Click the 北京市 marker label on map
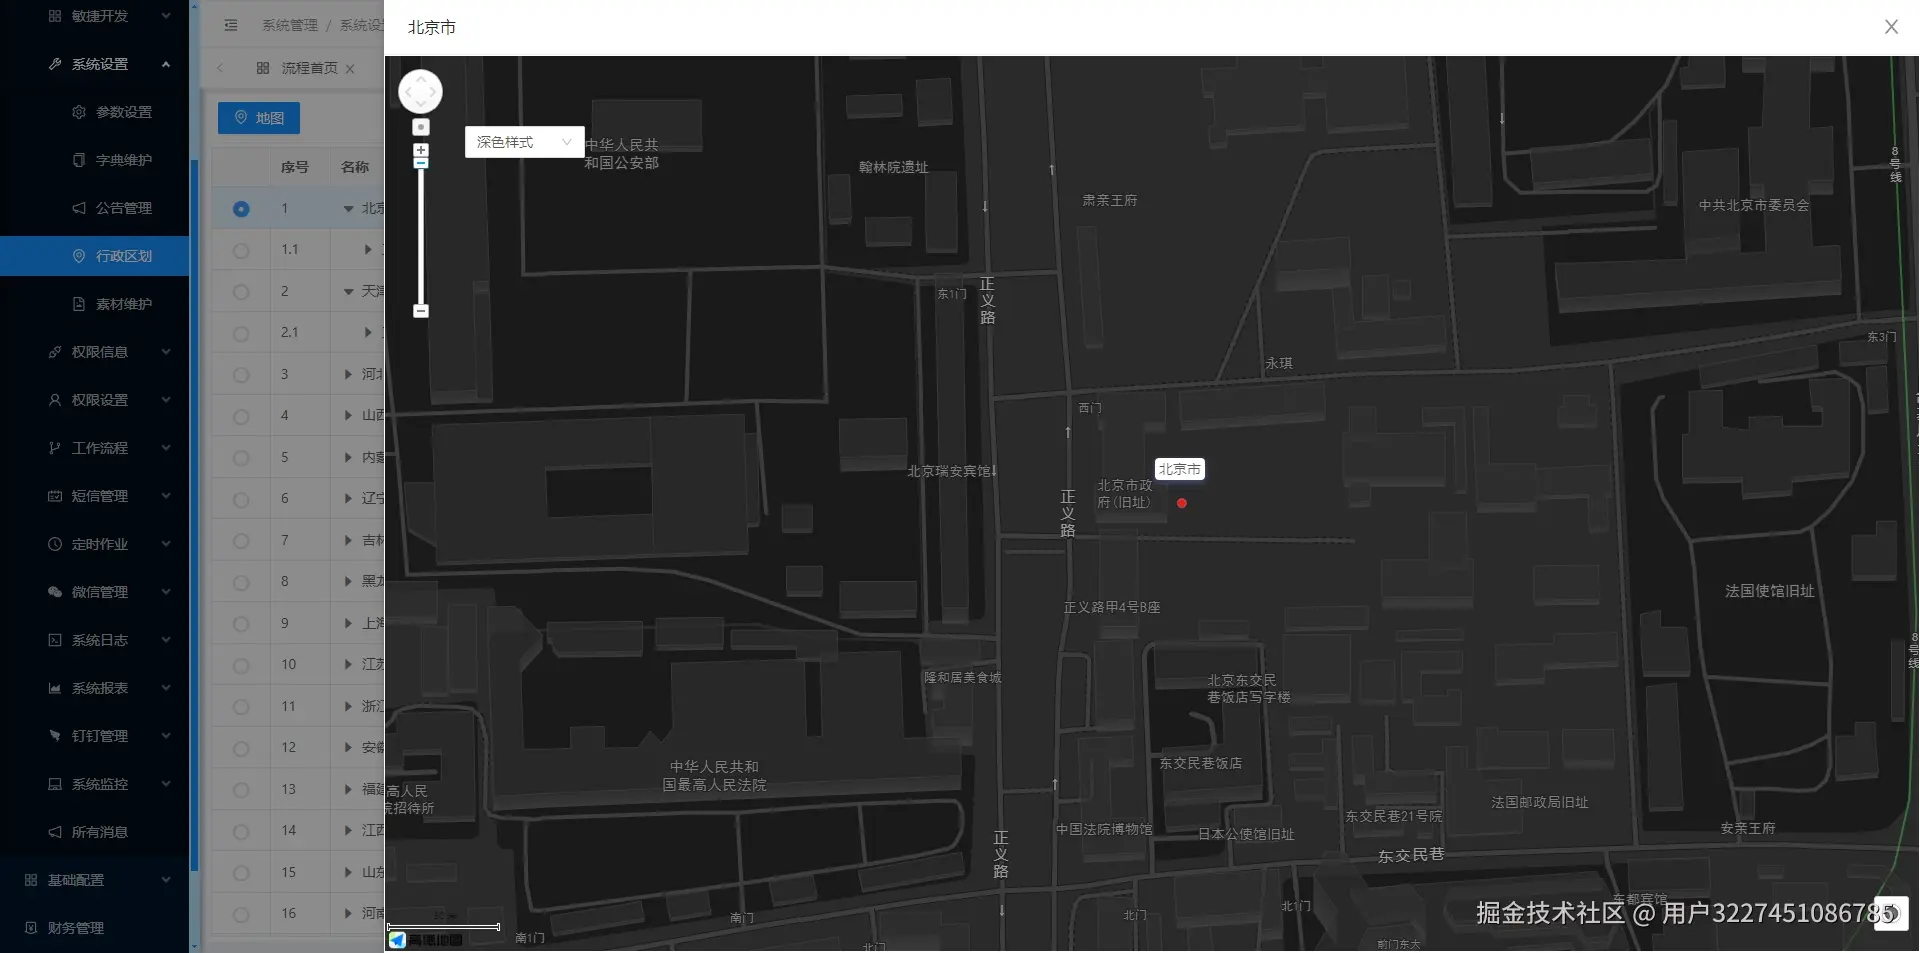The width and height of the screenshot is (1920, 953). pos(1180,469)
